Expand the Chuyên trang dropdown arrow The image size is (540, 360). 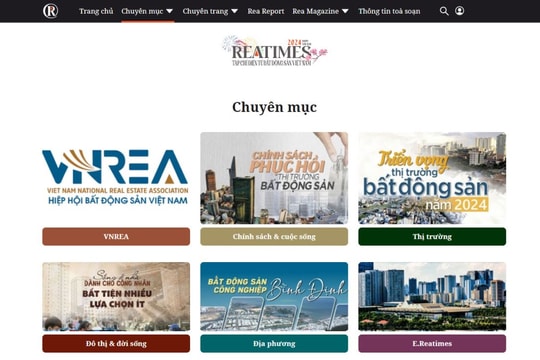click(x=235, y=11)
